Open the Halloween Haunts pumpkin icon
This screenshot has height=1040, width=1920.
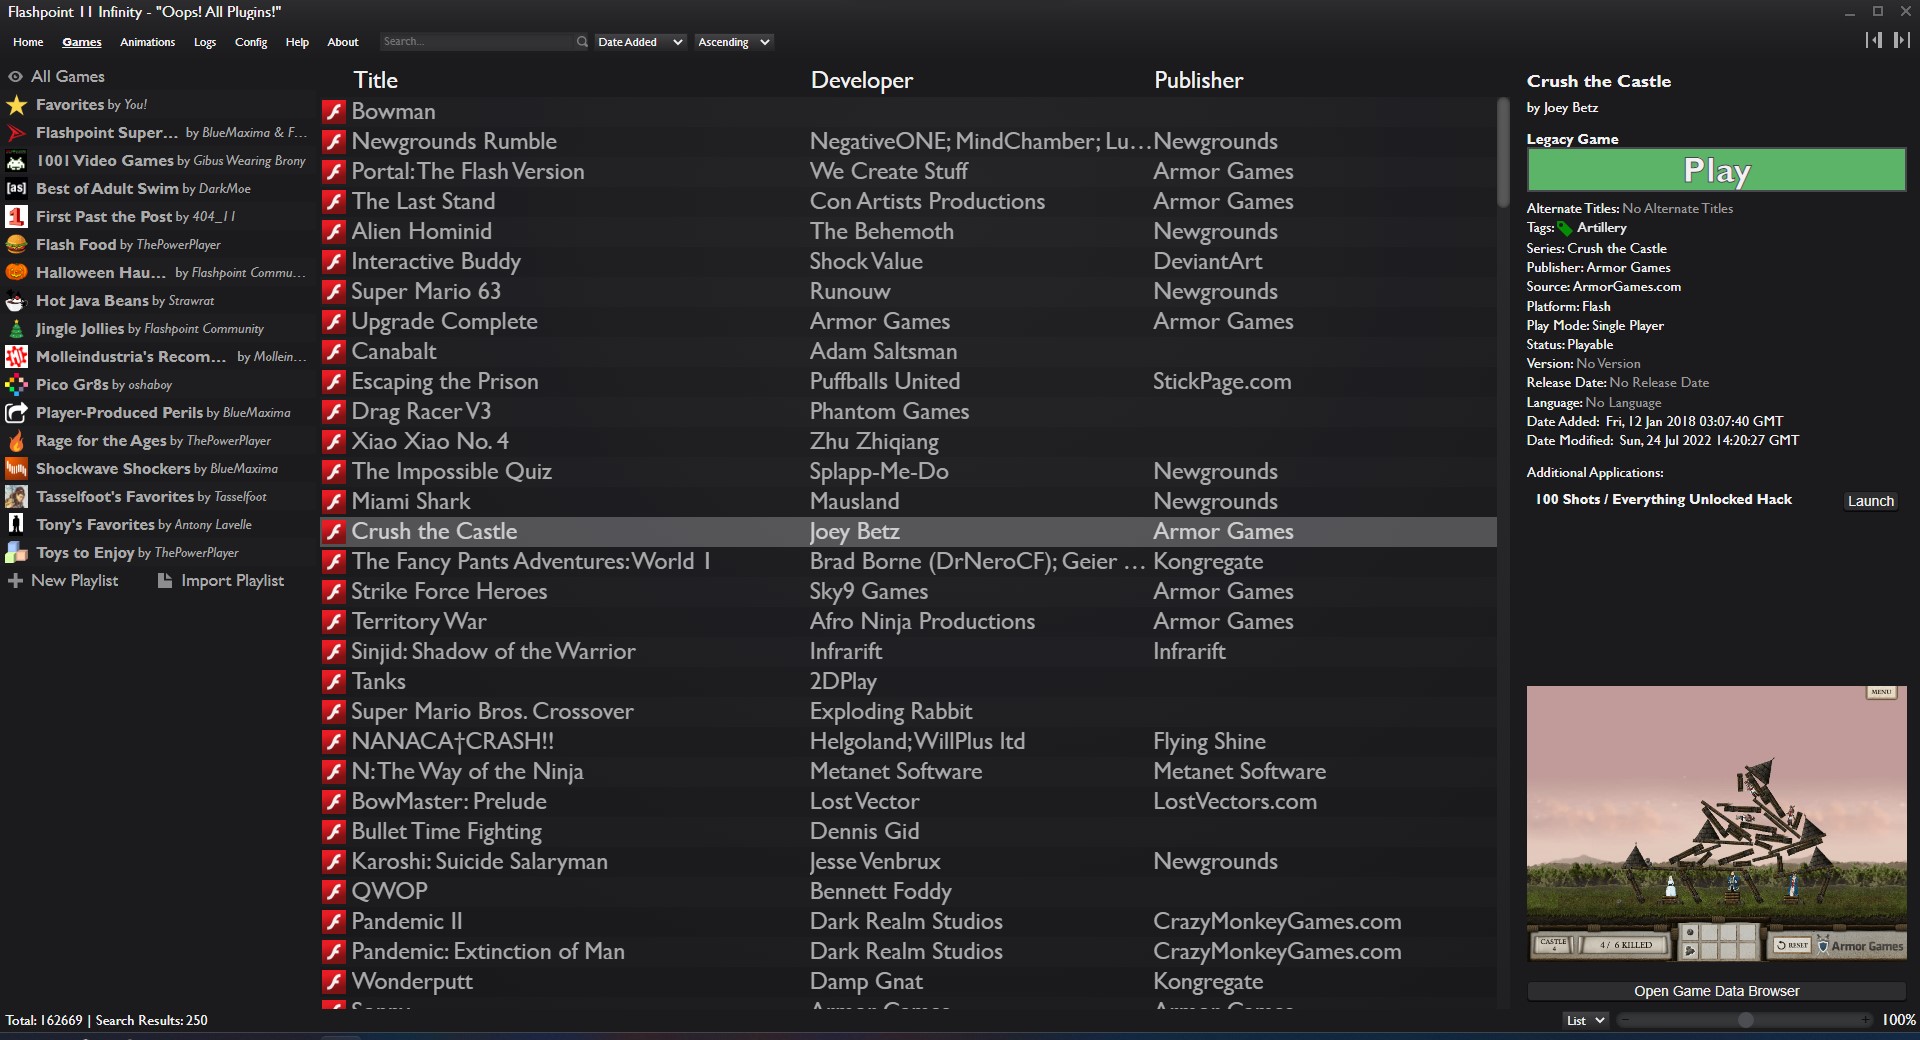[16, 273]
